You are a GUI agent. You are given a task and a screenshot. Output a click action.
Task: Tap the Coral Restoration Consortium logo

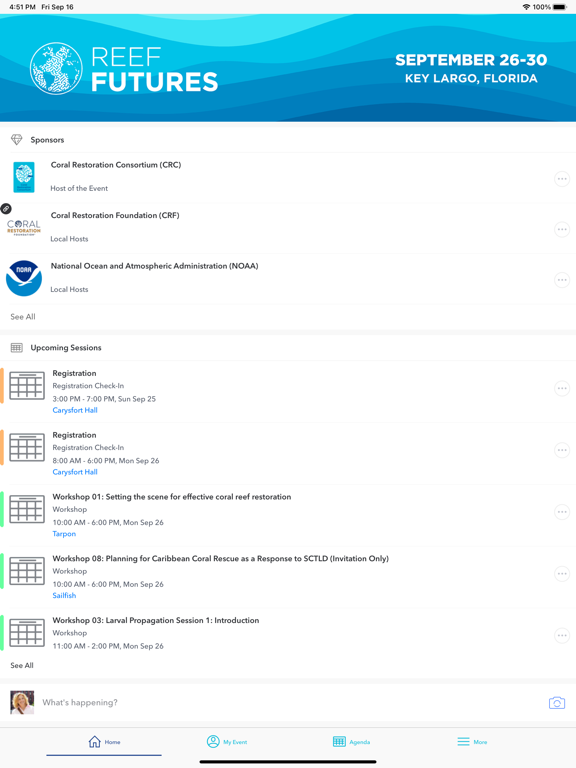click(24, 177)
